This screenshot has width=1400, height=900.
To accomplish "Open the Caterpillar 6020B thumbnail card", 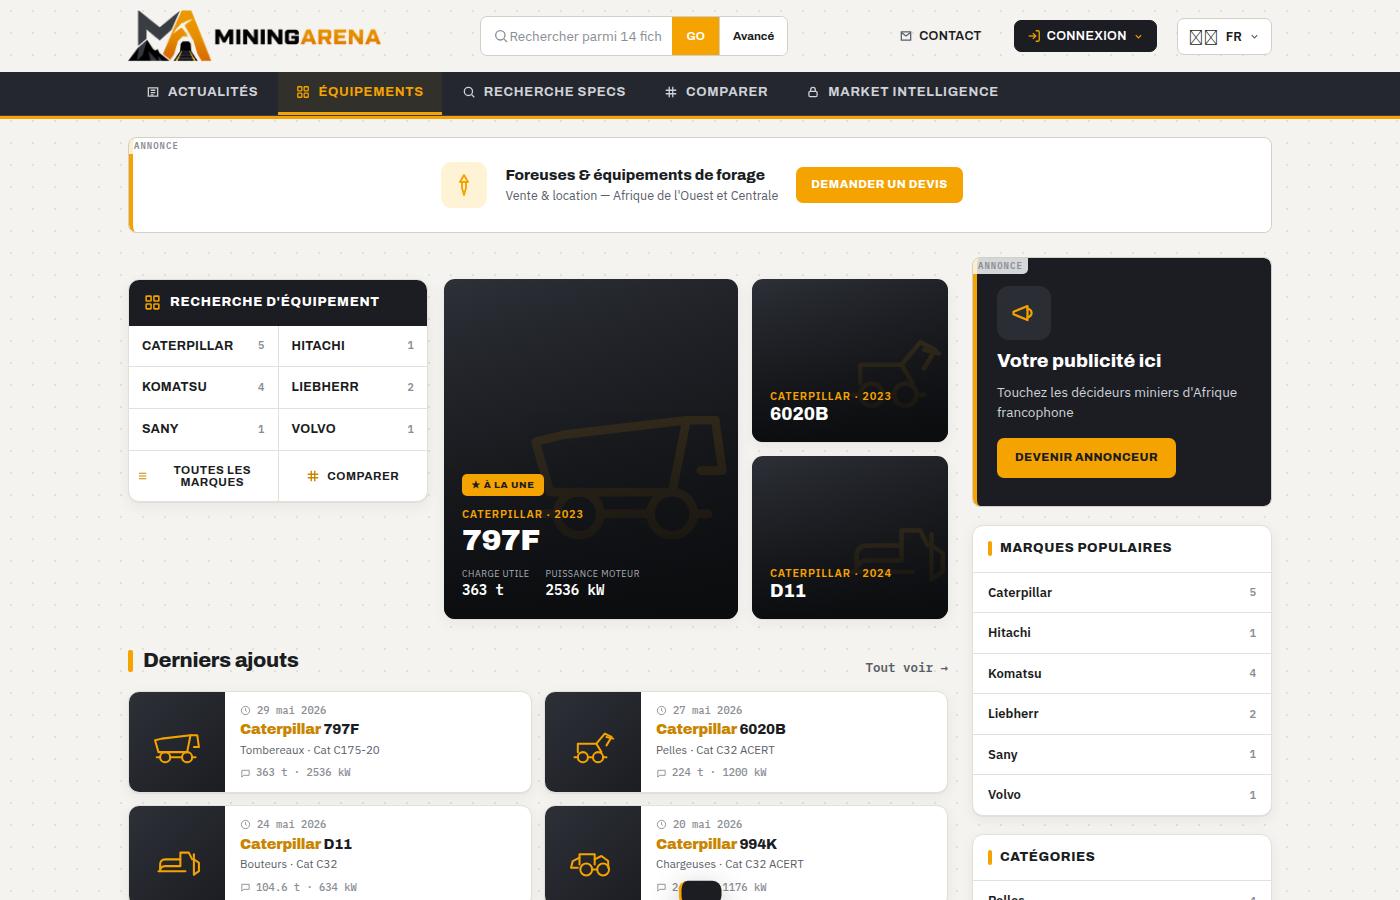I will pyautogui.click(x=850, y=360).
